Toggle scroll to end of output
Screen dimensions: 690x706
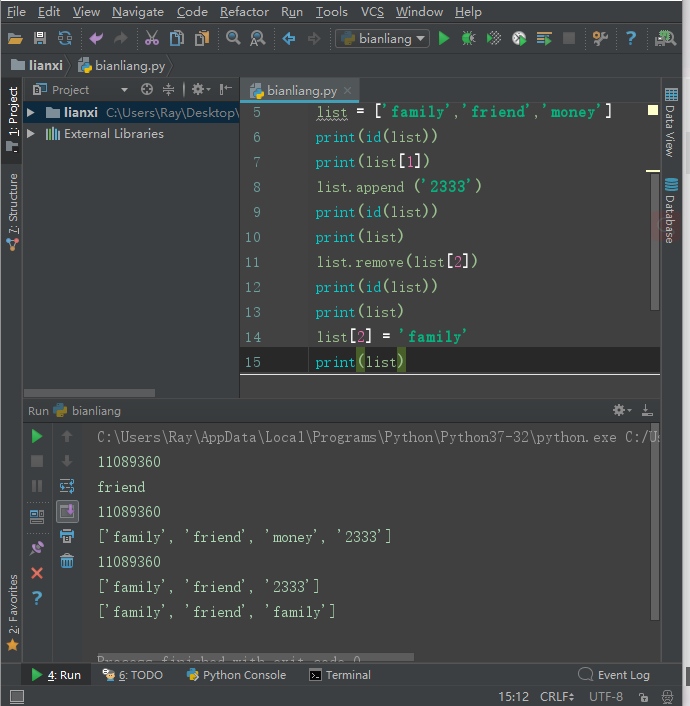tap(67, 511)
